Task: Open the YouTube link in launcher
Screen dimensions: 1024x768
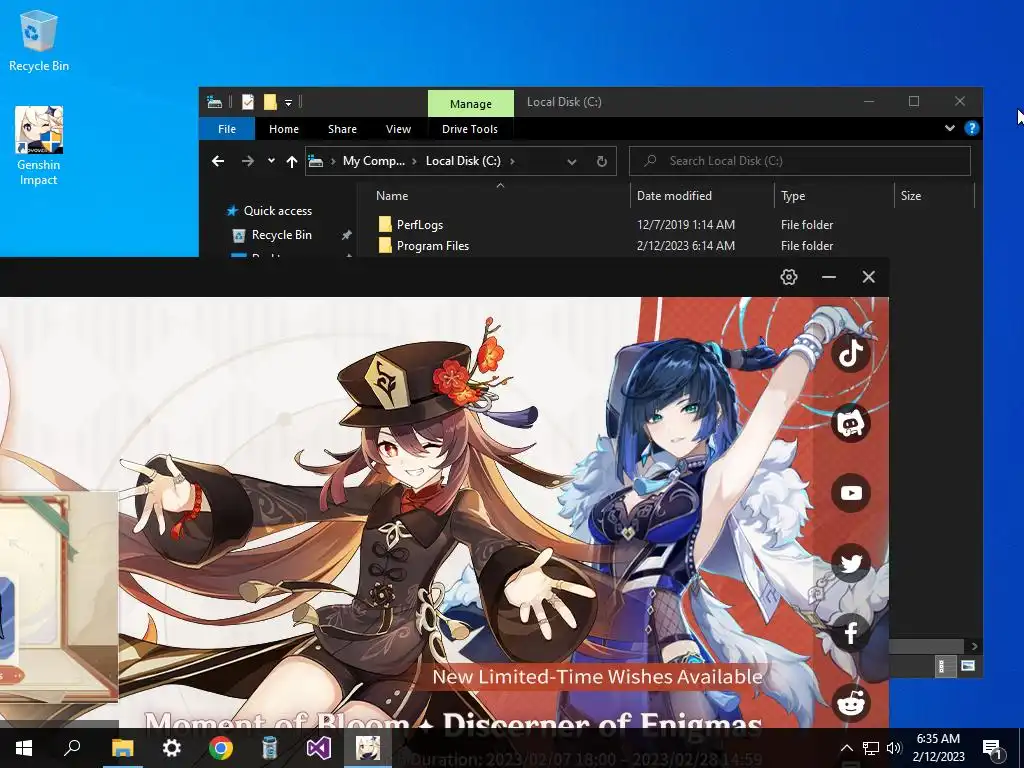Action: point(851,493)
